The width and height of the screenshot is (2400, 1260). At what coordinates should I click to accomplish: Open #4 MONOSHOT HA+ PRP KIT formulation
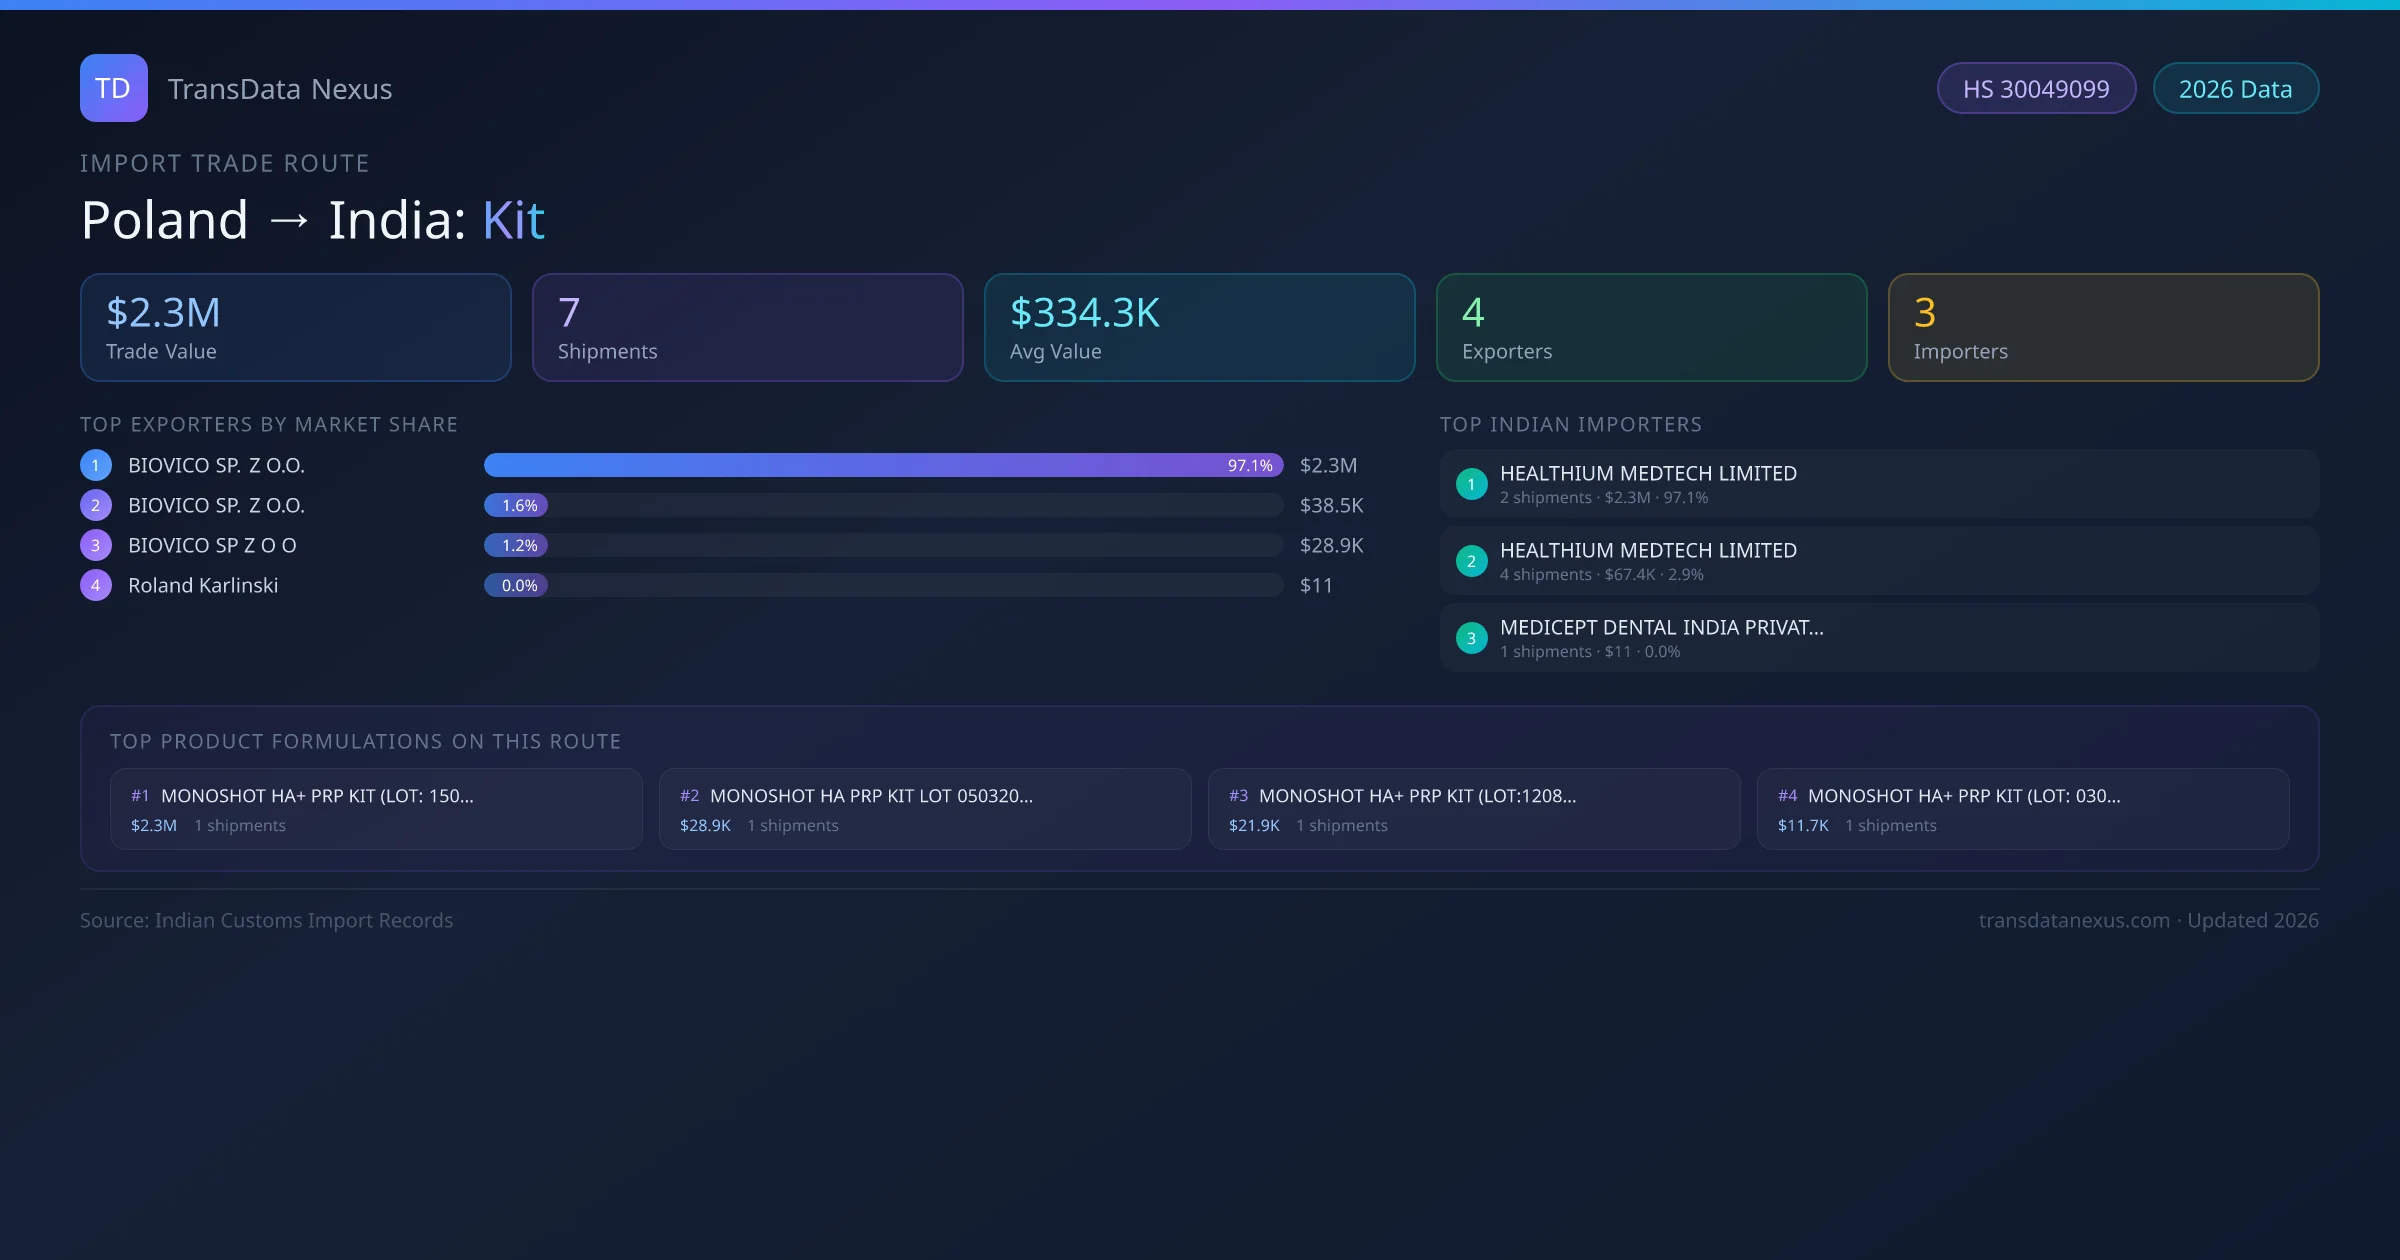(x=2022, y=809)
